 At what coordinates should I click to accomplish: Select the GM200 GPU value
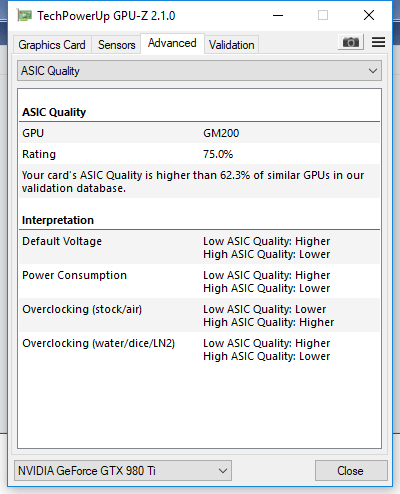(x=221, y=133)
